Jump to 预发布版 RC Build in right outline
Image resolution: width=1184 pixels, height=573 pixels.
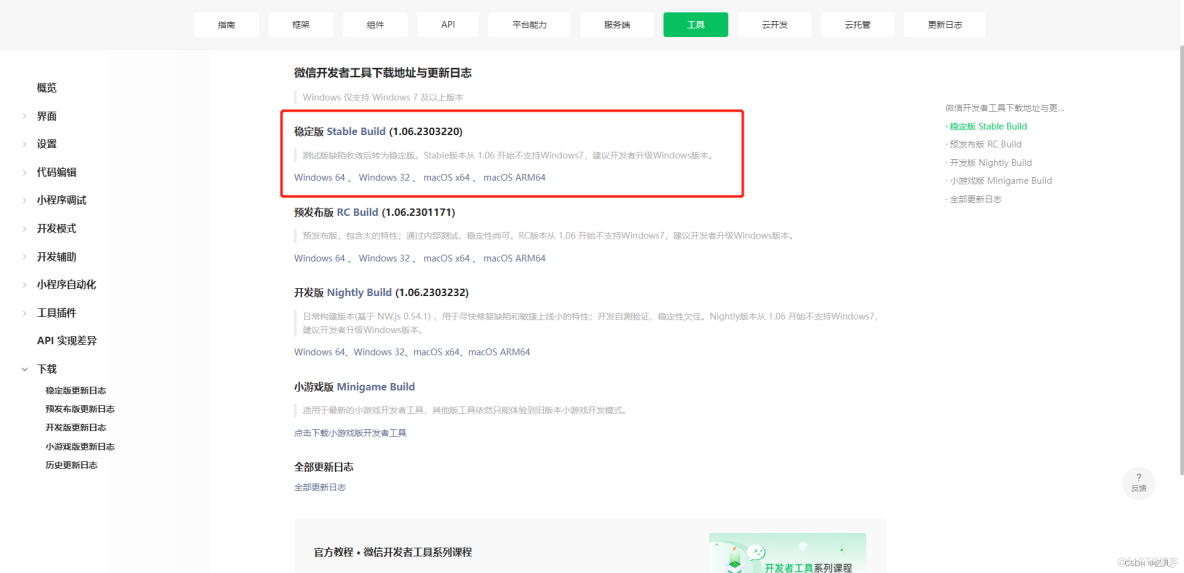pyautogui.click(x=983, y=144)
